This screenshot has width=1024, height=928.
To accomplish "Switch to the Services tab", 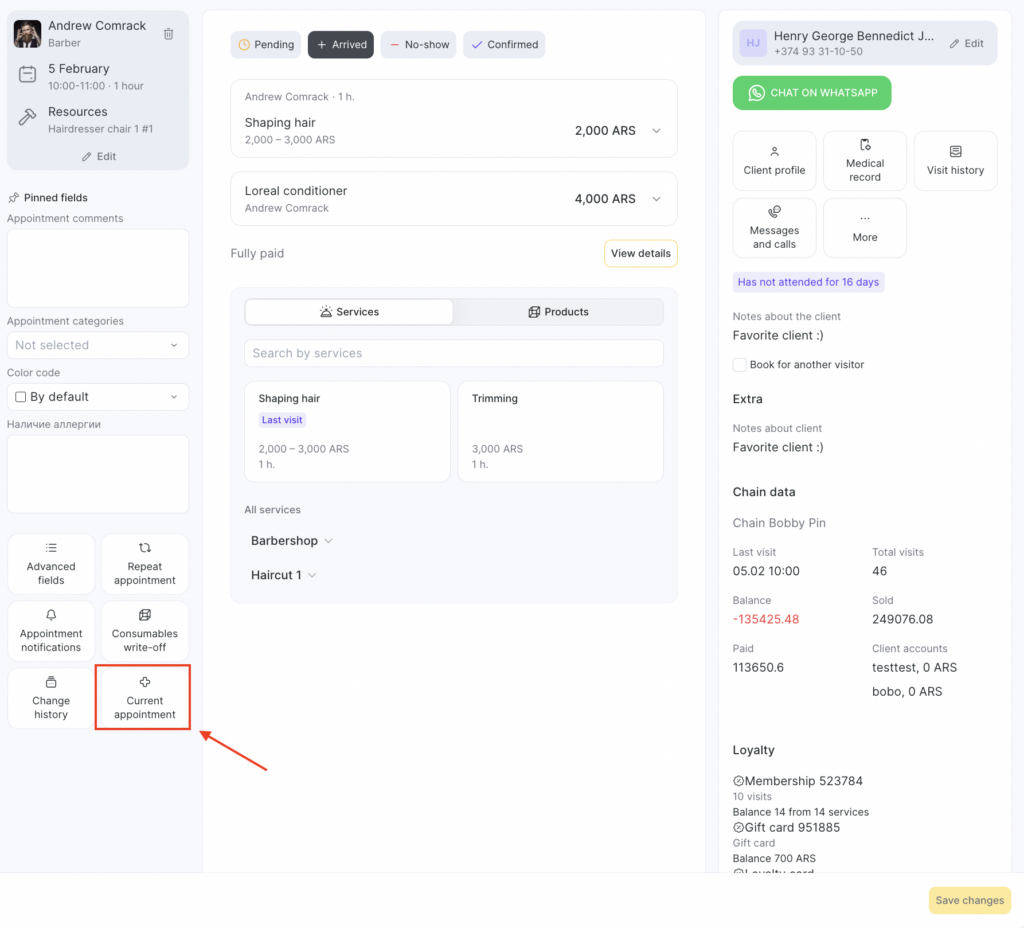I will coord(349,312).
